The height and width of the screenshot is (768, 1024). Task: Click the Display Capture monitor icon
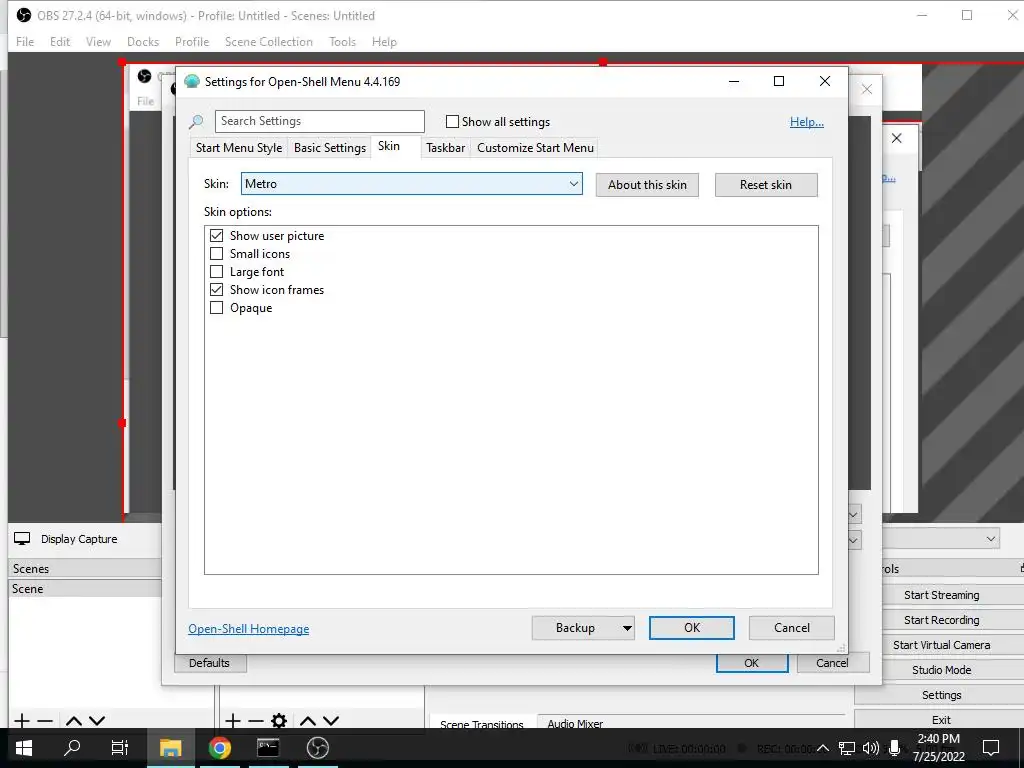pos(22,539)
